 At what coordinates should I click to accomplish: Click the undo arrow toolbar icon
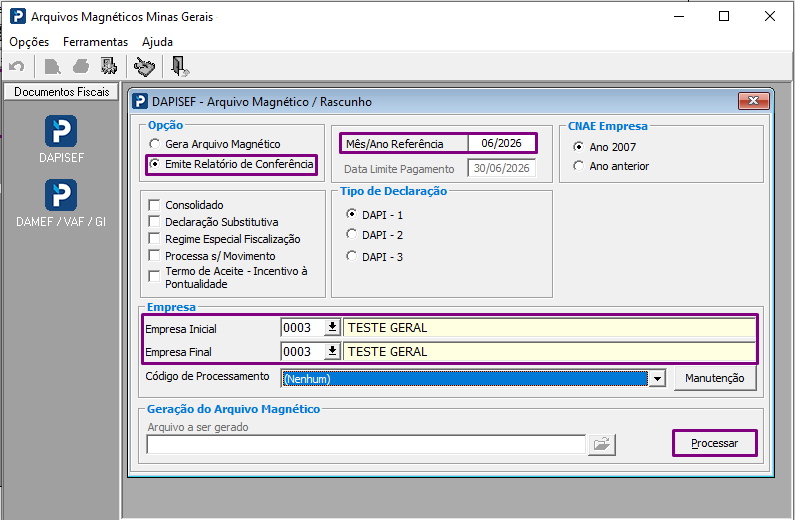coord(17,66)
